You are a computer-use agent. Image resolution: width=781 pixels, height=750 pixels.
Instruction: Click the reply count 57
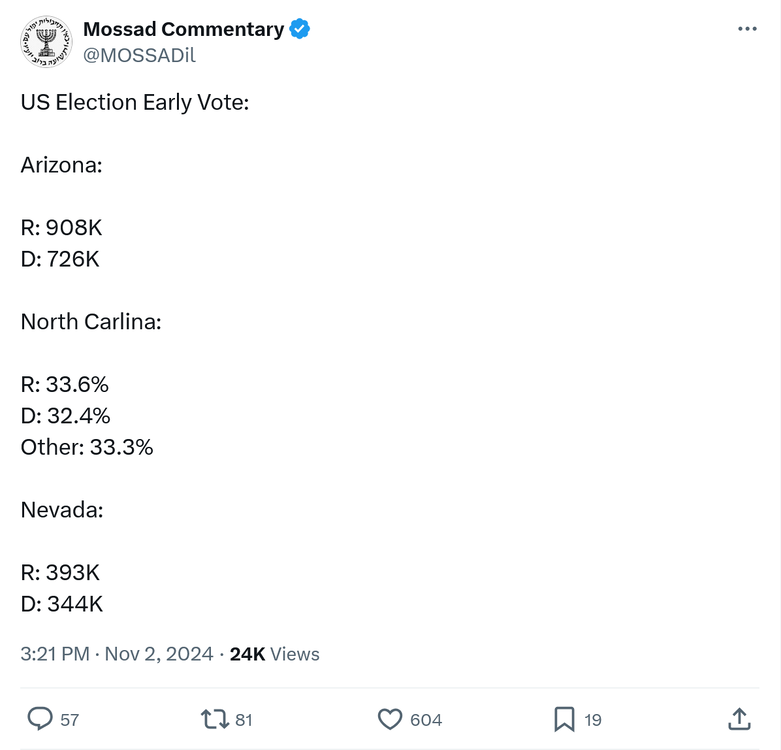coord(70,720)
